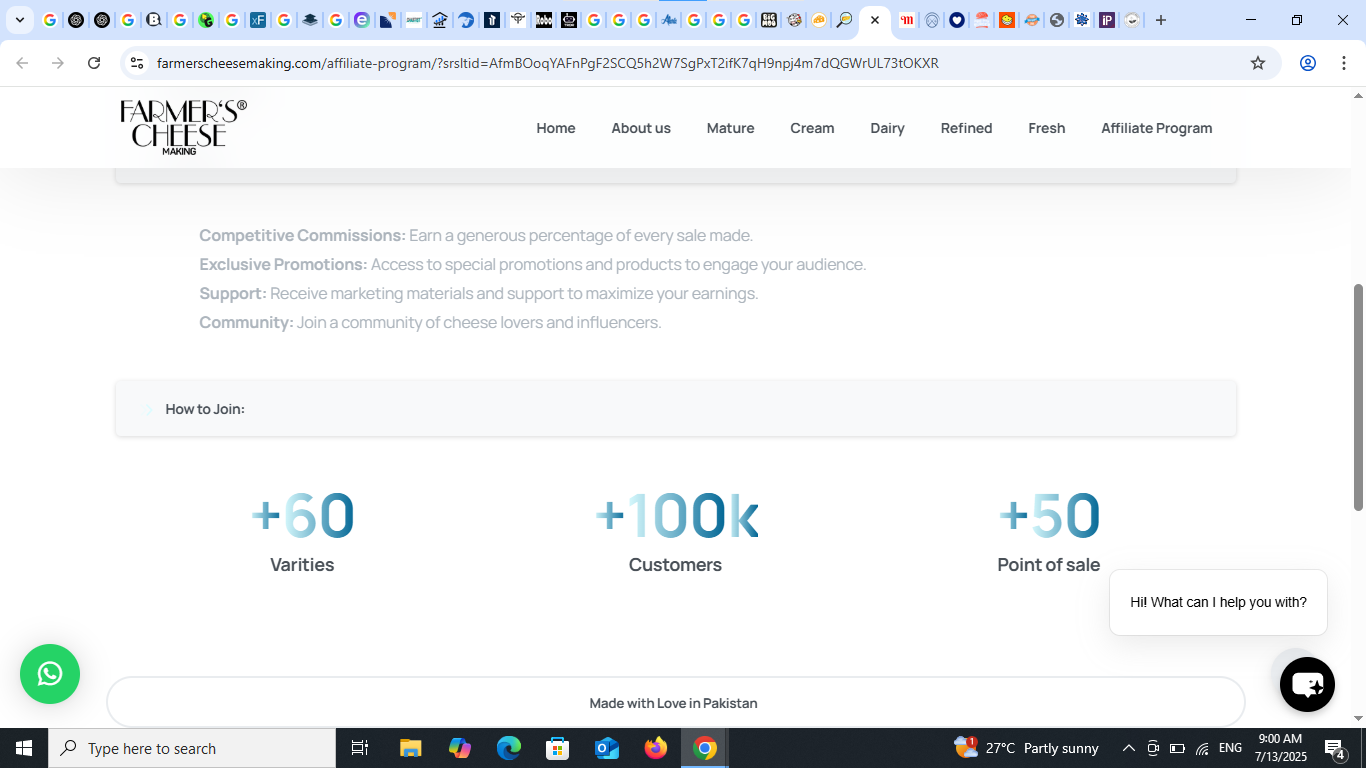Open the Chrome three-dot menu
This screenshot has height=768, width=1366.
1343,63
